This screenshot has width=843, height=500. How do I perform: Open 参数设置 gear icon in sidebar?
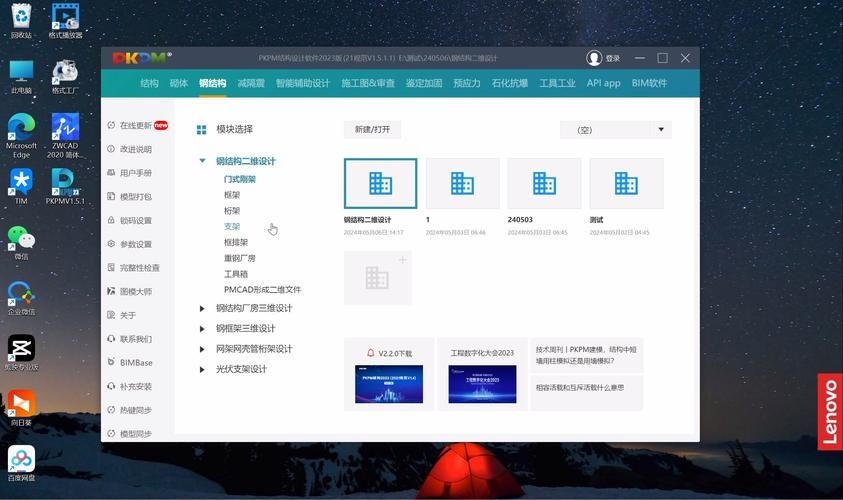coord(111,244)
